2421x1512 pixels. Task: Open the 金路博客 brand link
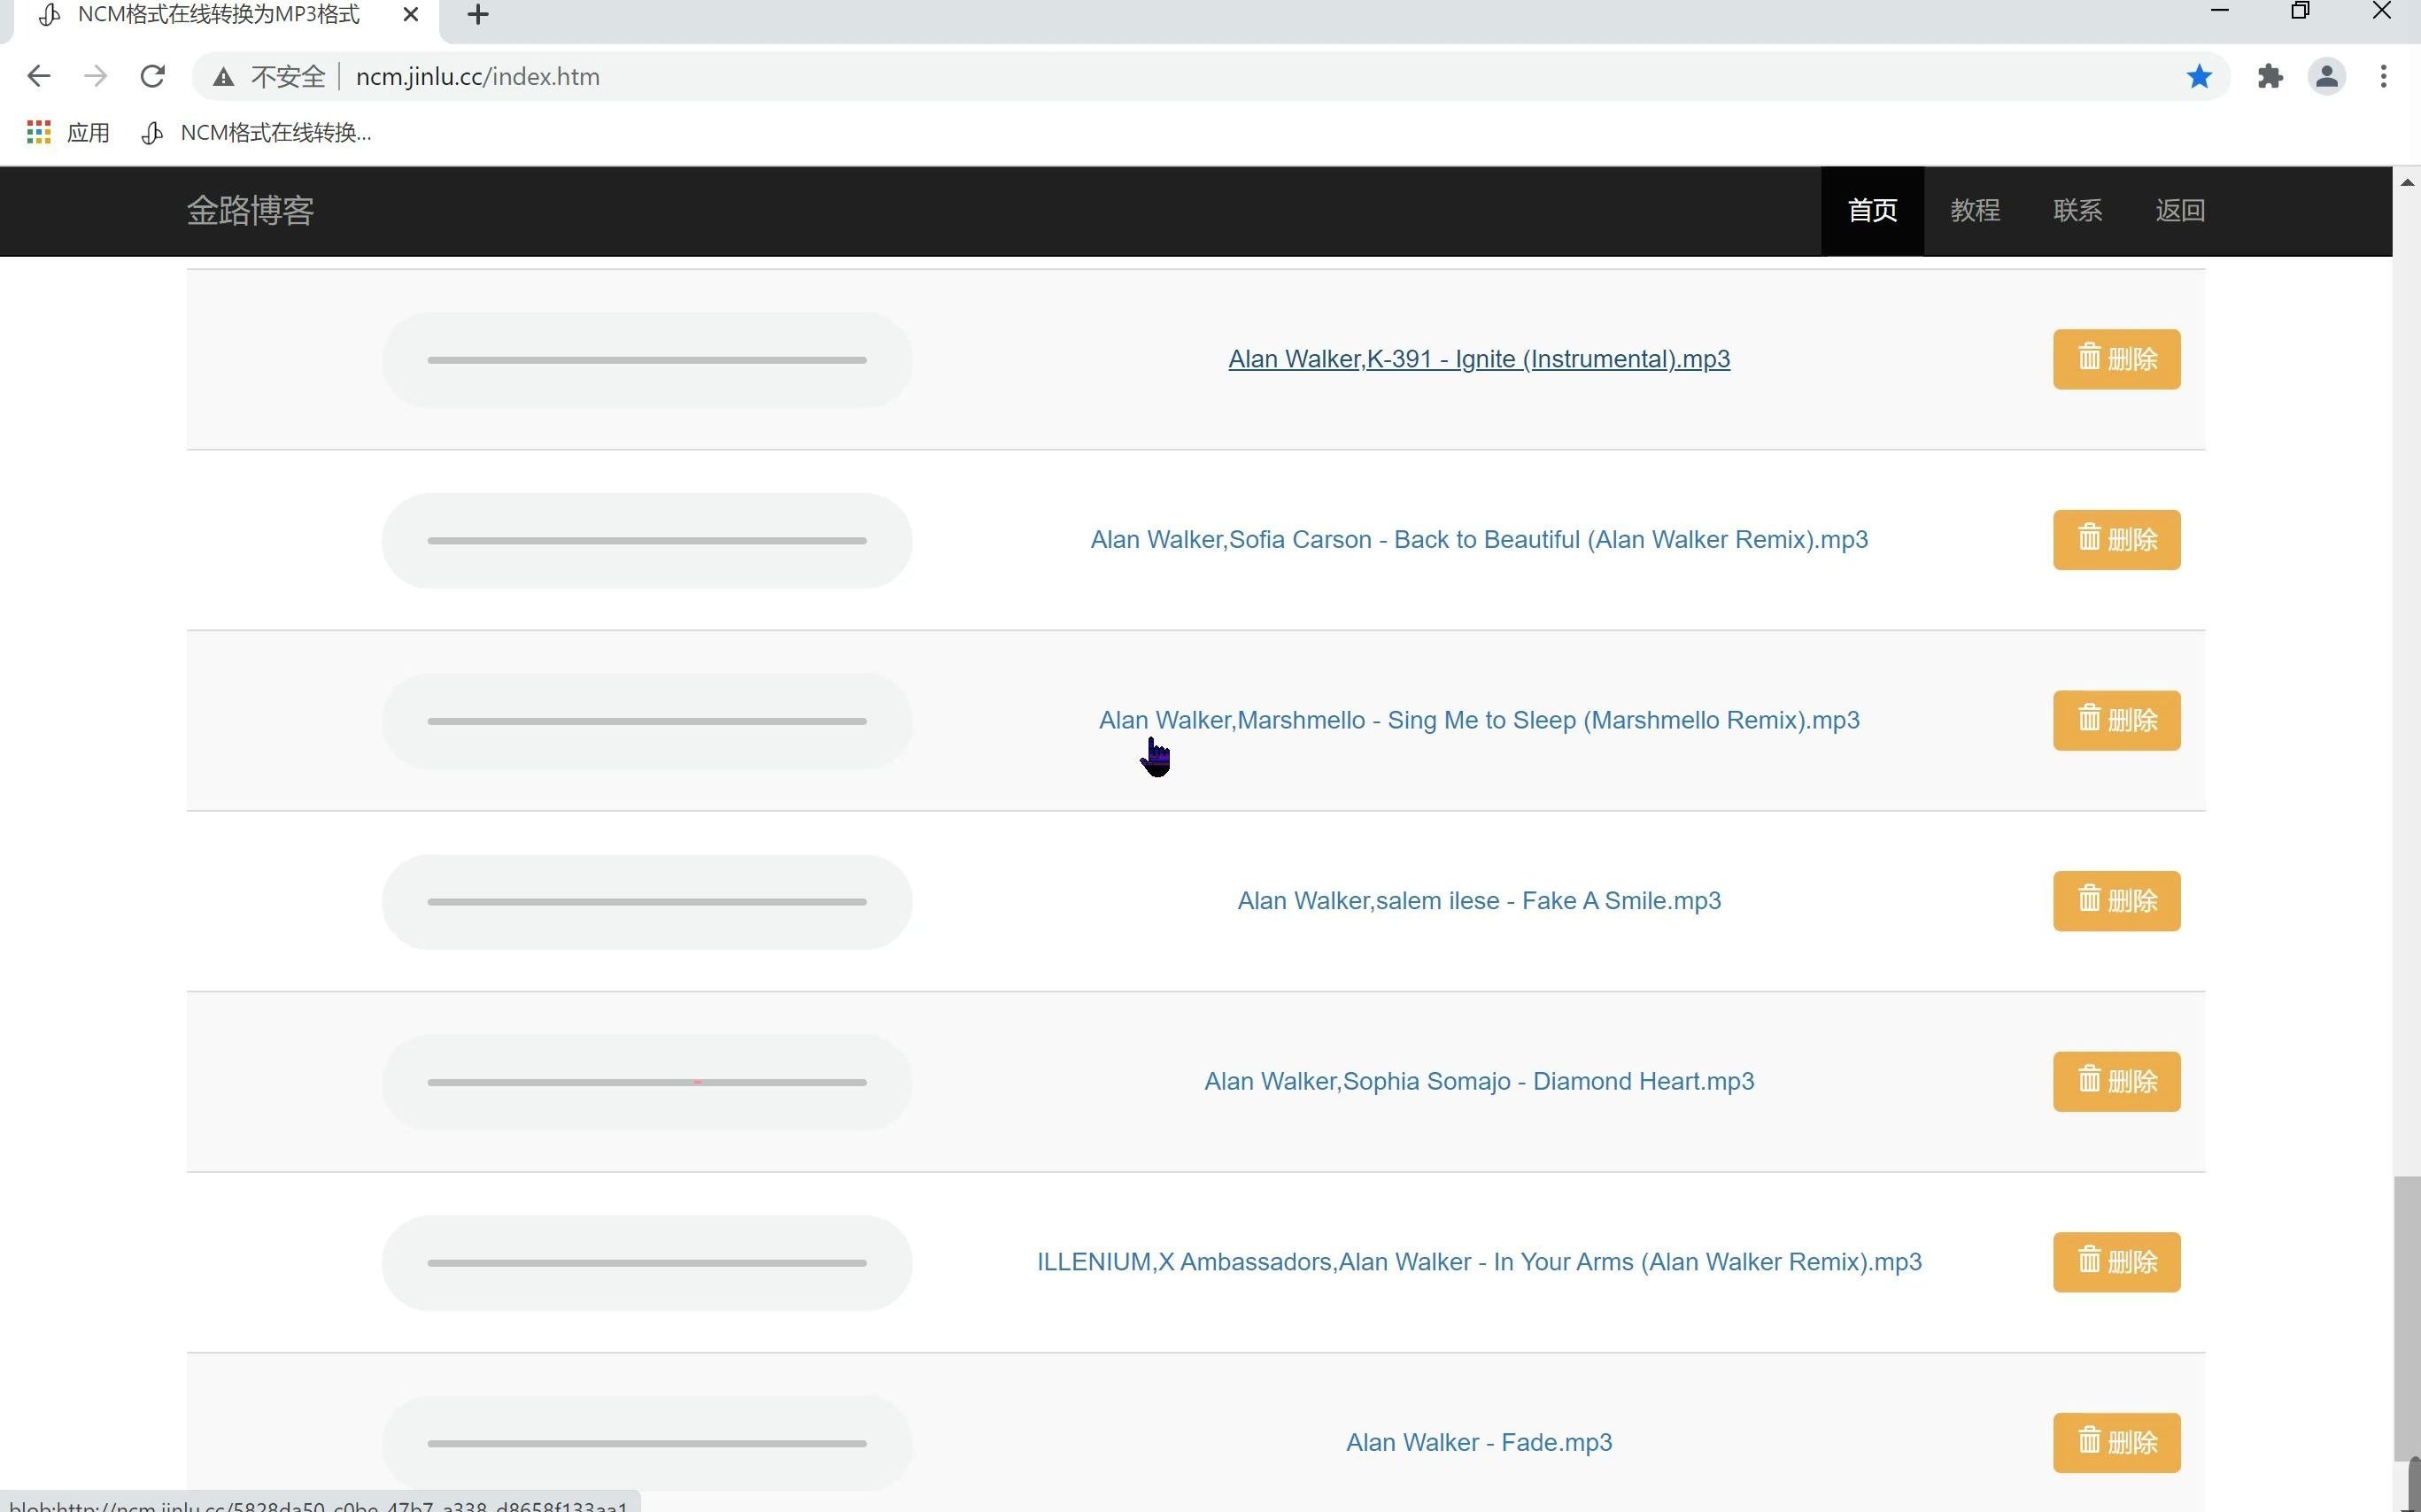(250, 211)
